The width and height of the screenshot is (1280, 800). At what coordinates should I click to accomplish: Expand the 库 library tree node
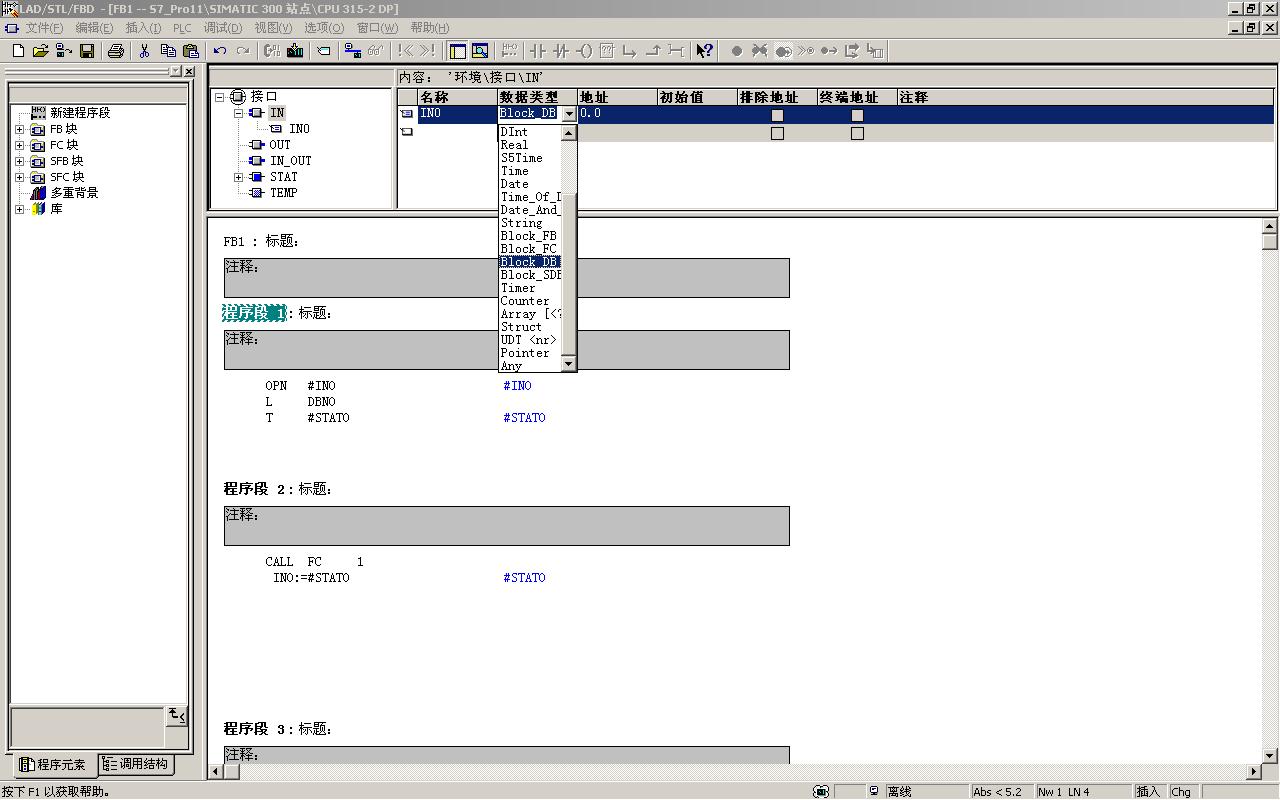20,209
